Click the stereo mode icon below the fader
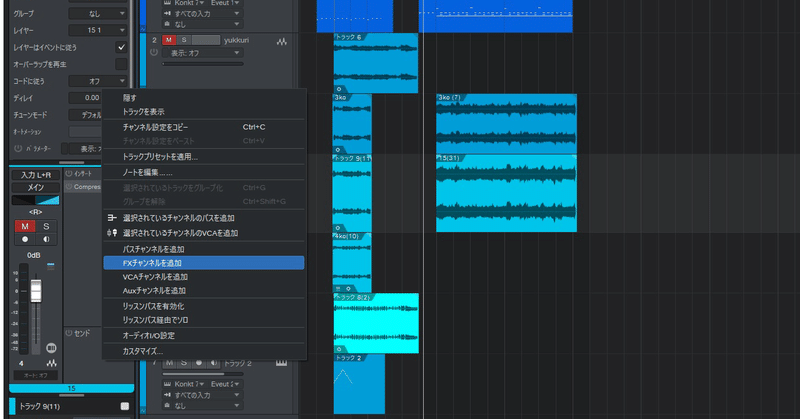The image size is (800, 419). coord(51,348)
